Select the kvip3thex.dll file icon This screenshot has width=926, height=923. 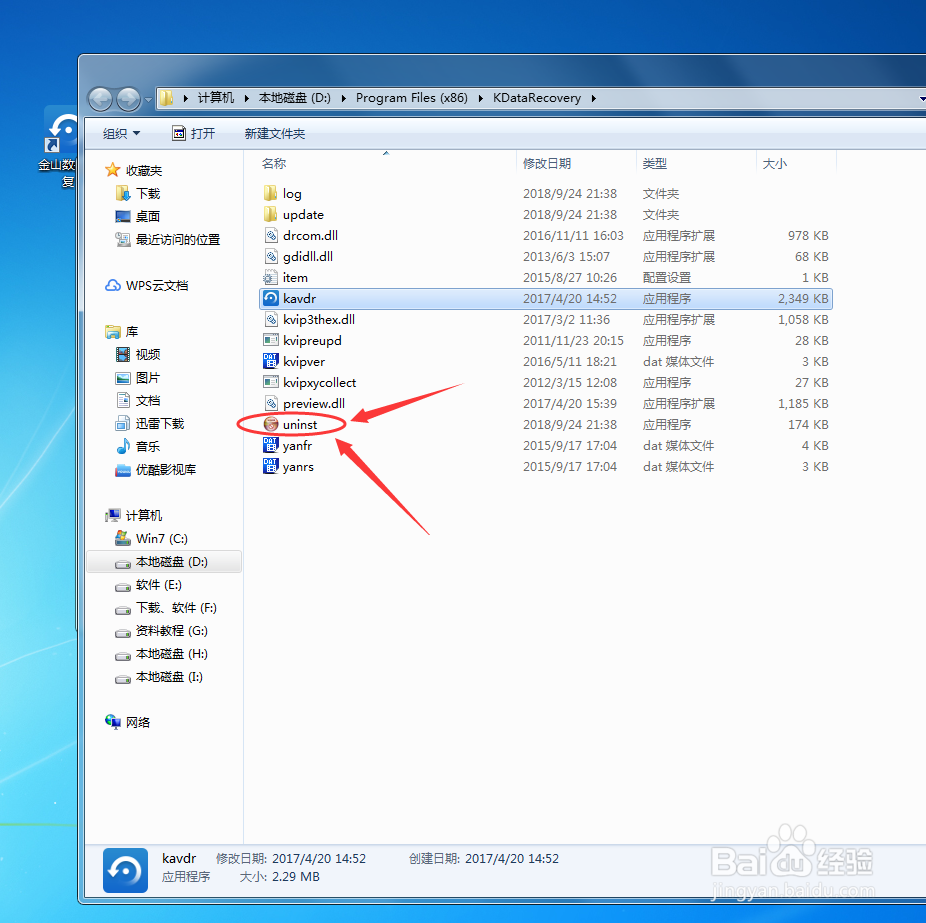[x=270, y=319]
